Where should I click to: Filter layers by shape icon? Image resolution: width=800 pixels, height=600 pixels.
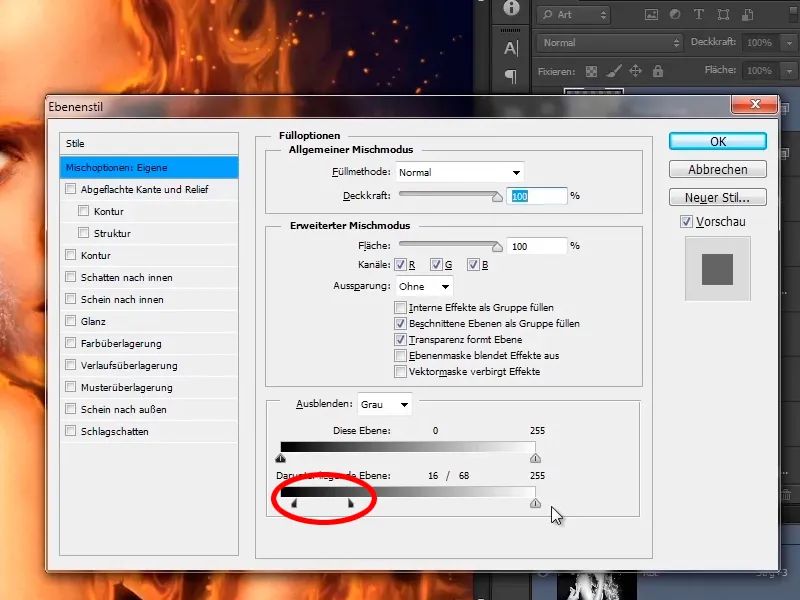coord(723,15)
